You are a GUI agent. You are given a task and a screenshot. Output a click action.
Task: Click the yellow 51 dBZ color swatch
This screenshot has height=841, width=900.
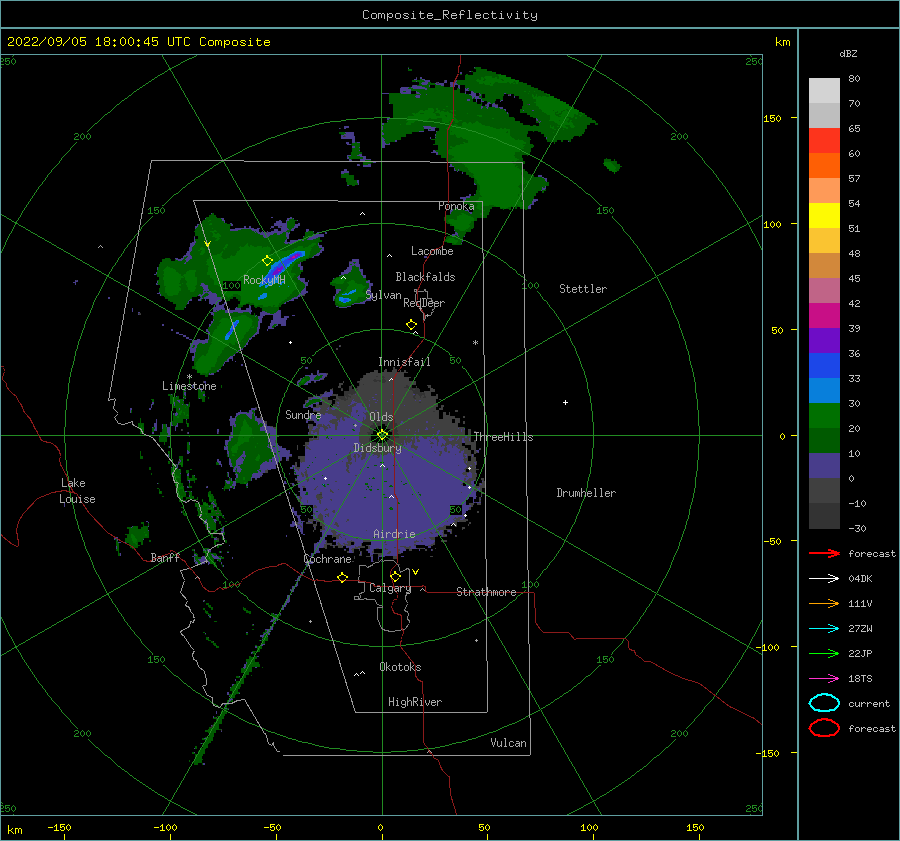pyautogui.click(x=824, y=215)
